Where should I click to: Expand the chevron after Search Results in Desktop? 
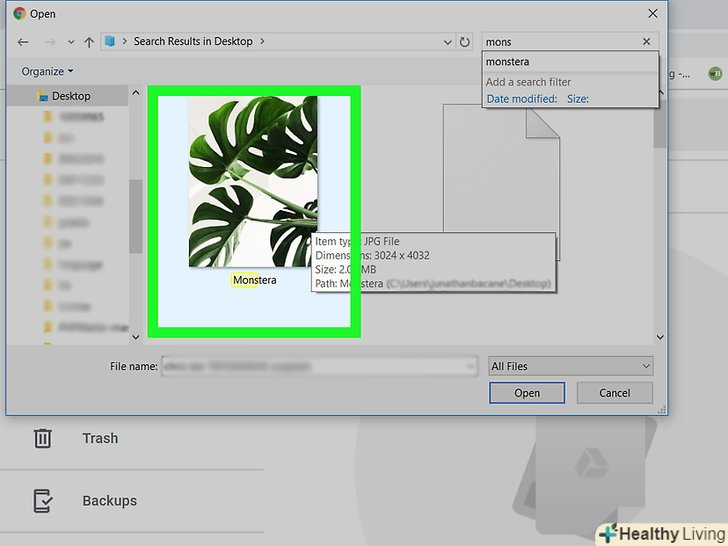click(x=262, y=41)
